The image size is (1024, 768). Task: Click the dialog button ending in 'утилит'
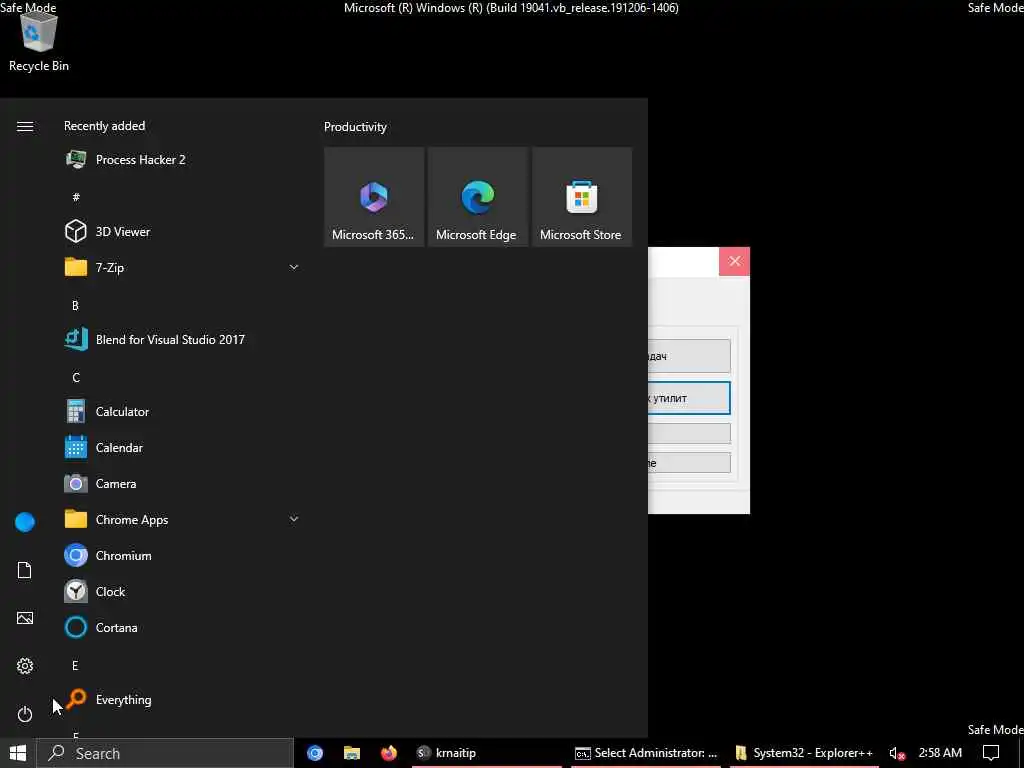[x=689, y=398]
